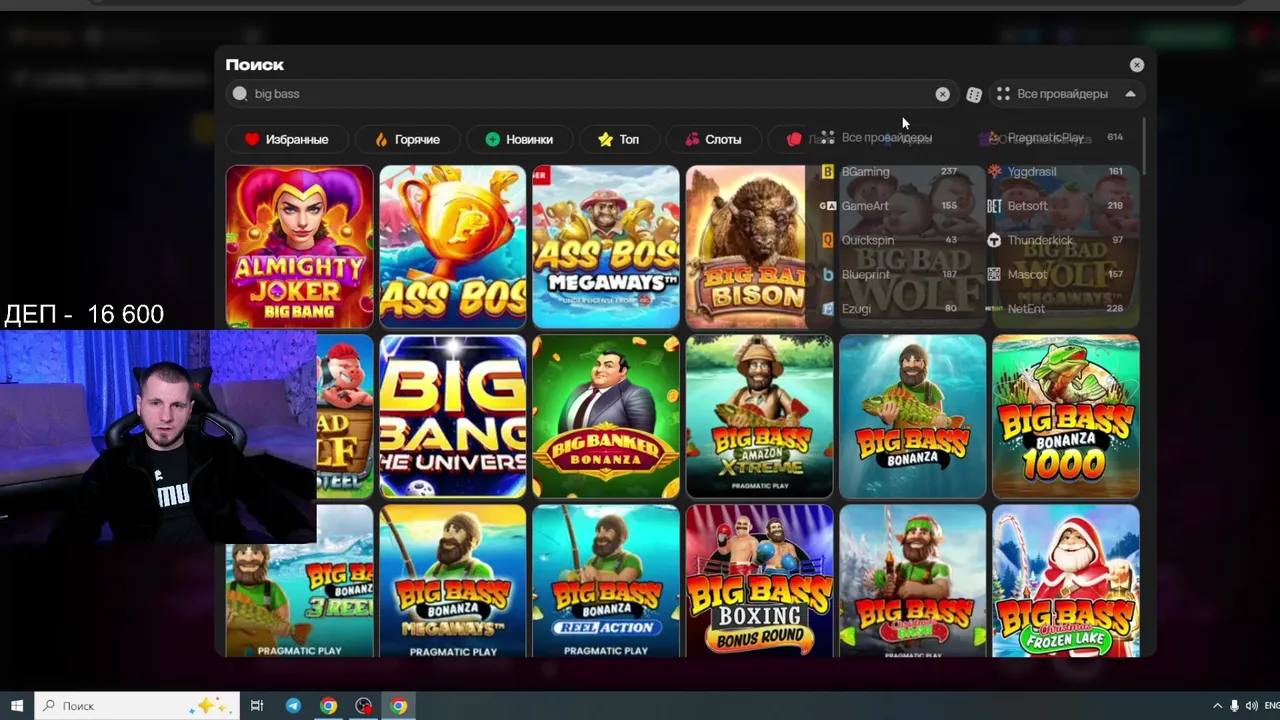Open the Almighty Joker Big Bang game

tap(299, 246)
